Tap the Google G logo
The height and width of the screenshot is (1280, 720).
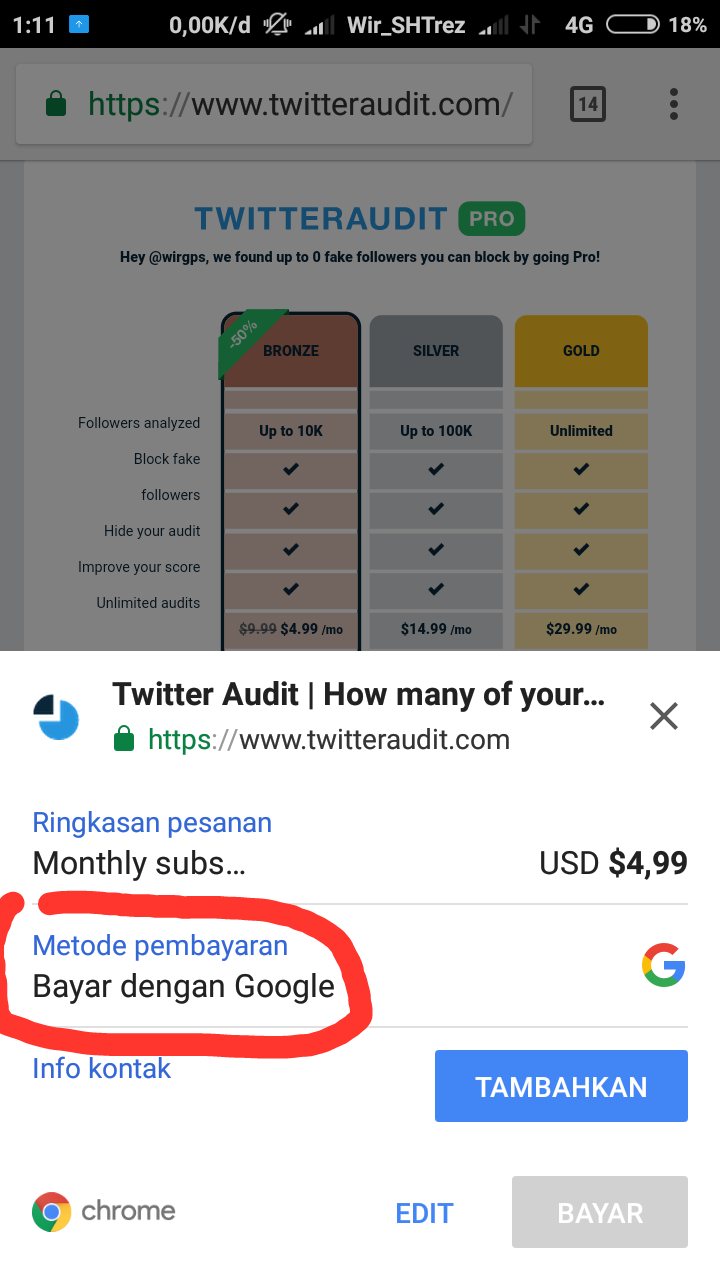[x=664, y=966]
